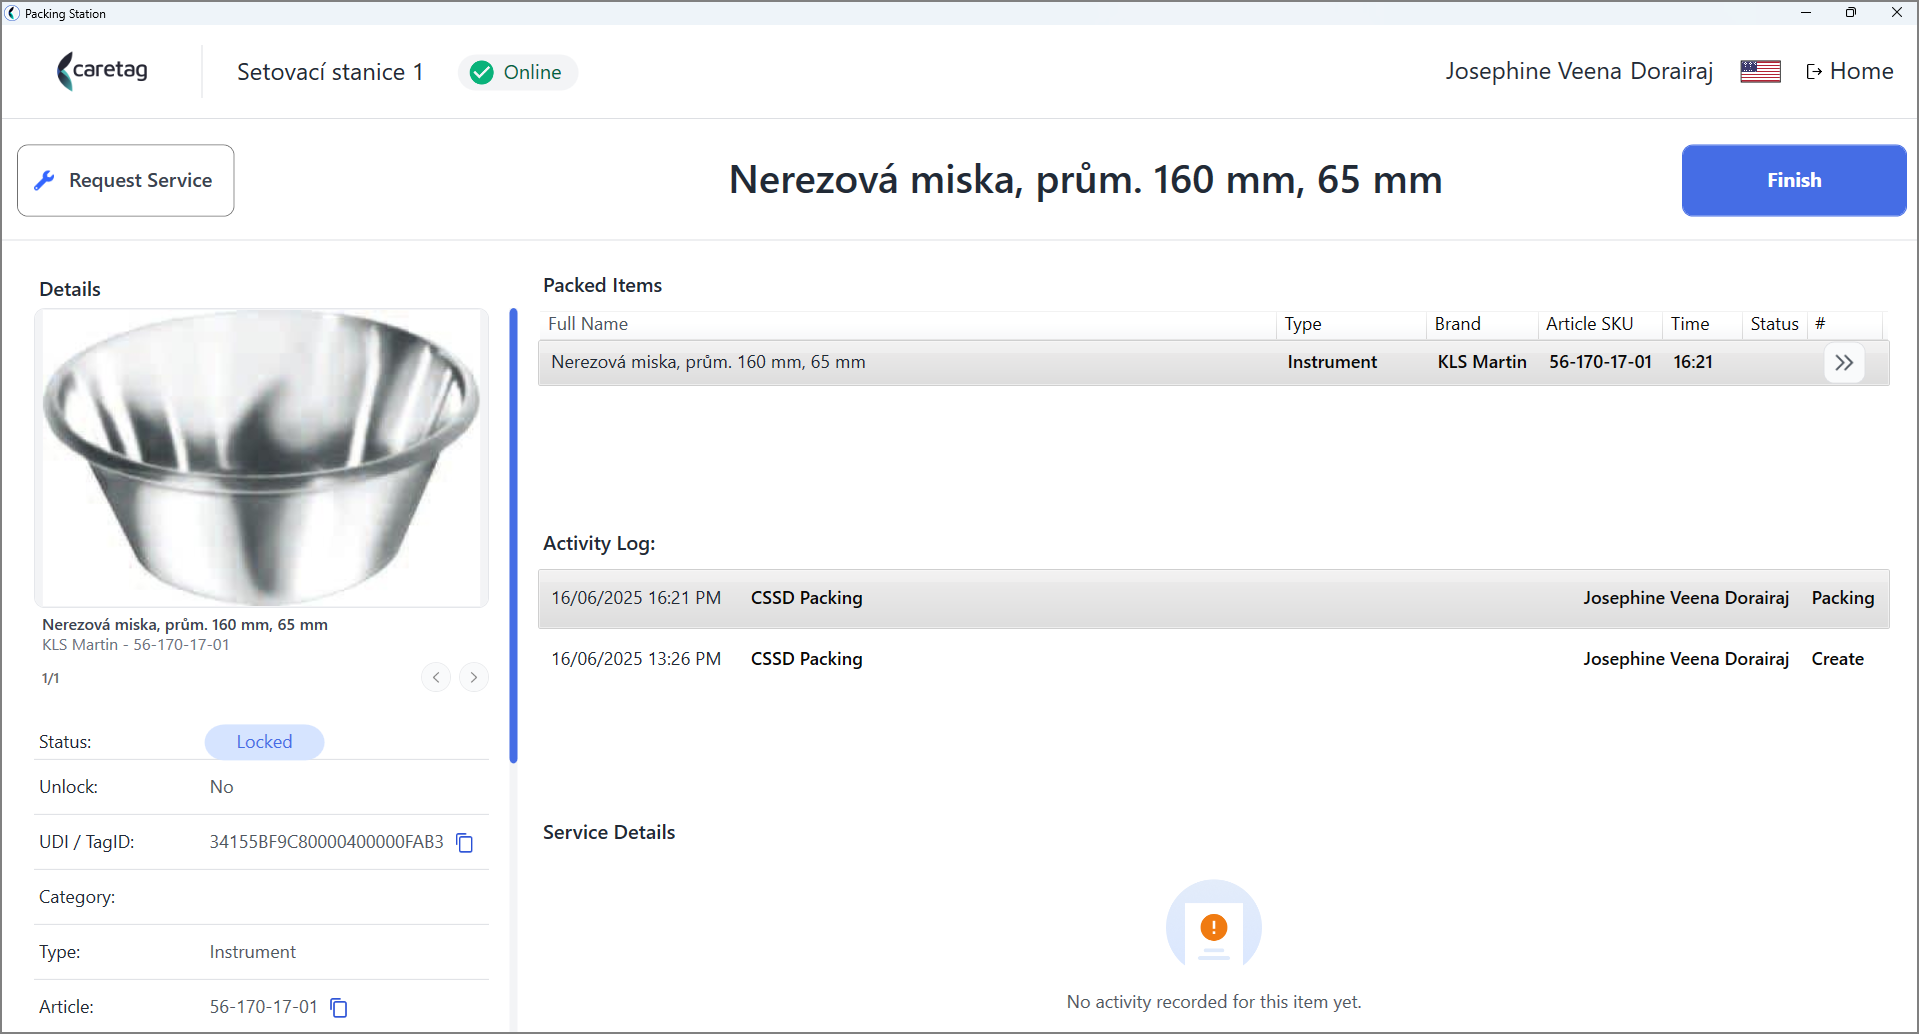1919x1034 pixels.
Task: Click the Unlock value No
Action: click(221, 788)
